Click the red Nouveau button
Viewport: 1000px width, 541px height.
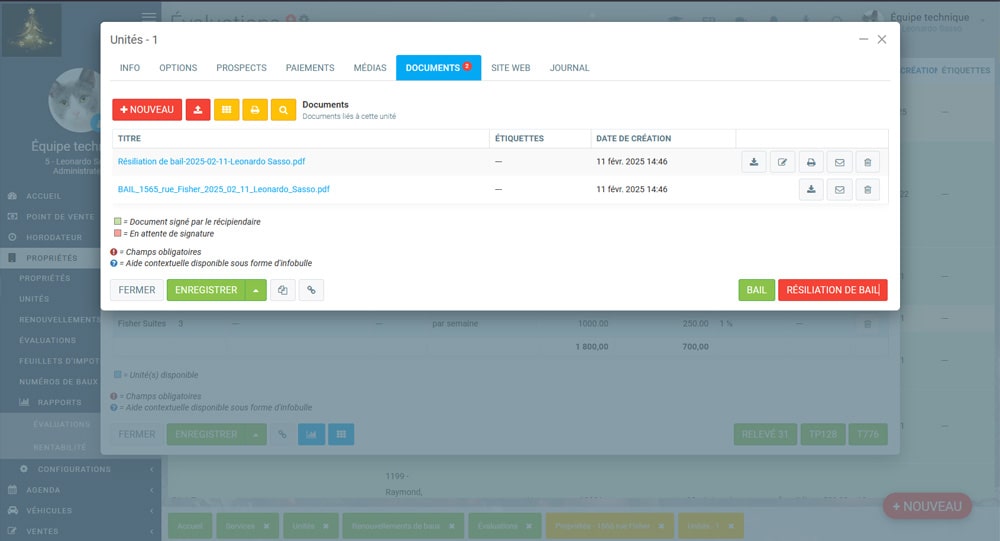tap(147, 110)
